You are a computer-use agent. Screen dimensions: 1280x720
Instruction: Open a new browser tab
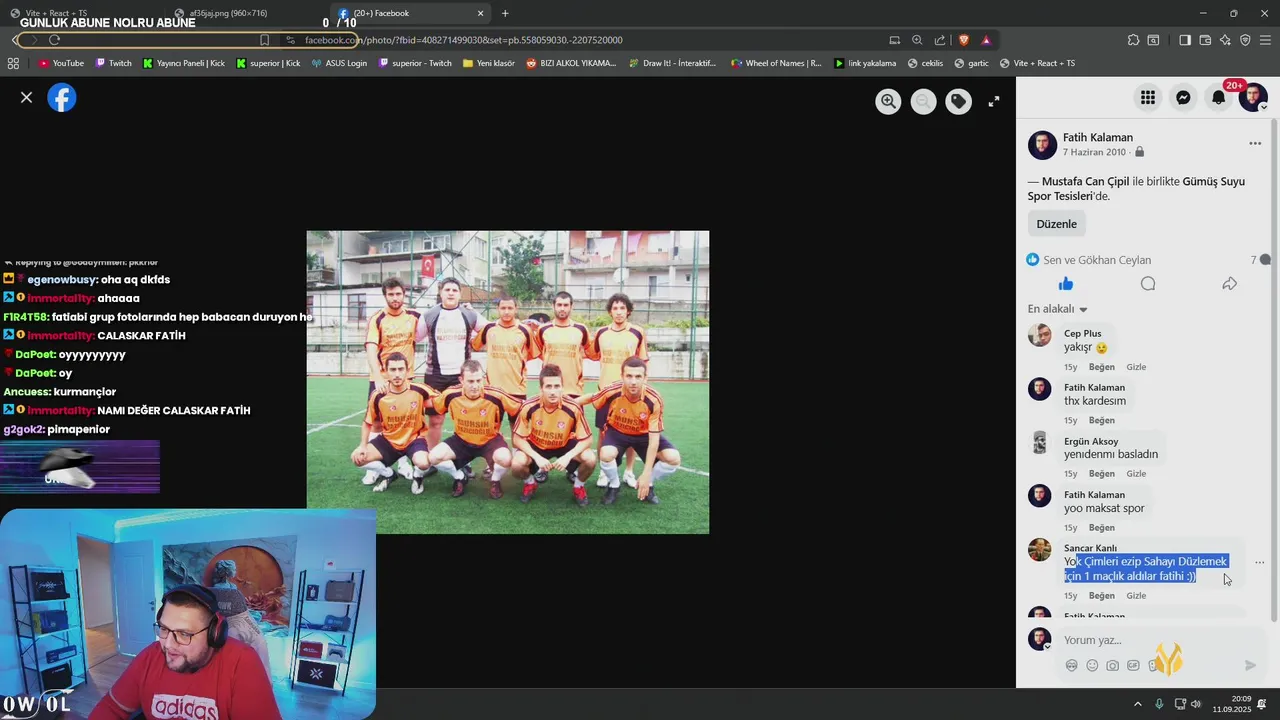(505, 13)
